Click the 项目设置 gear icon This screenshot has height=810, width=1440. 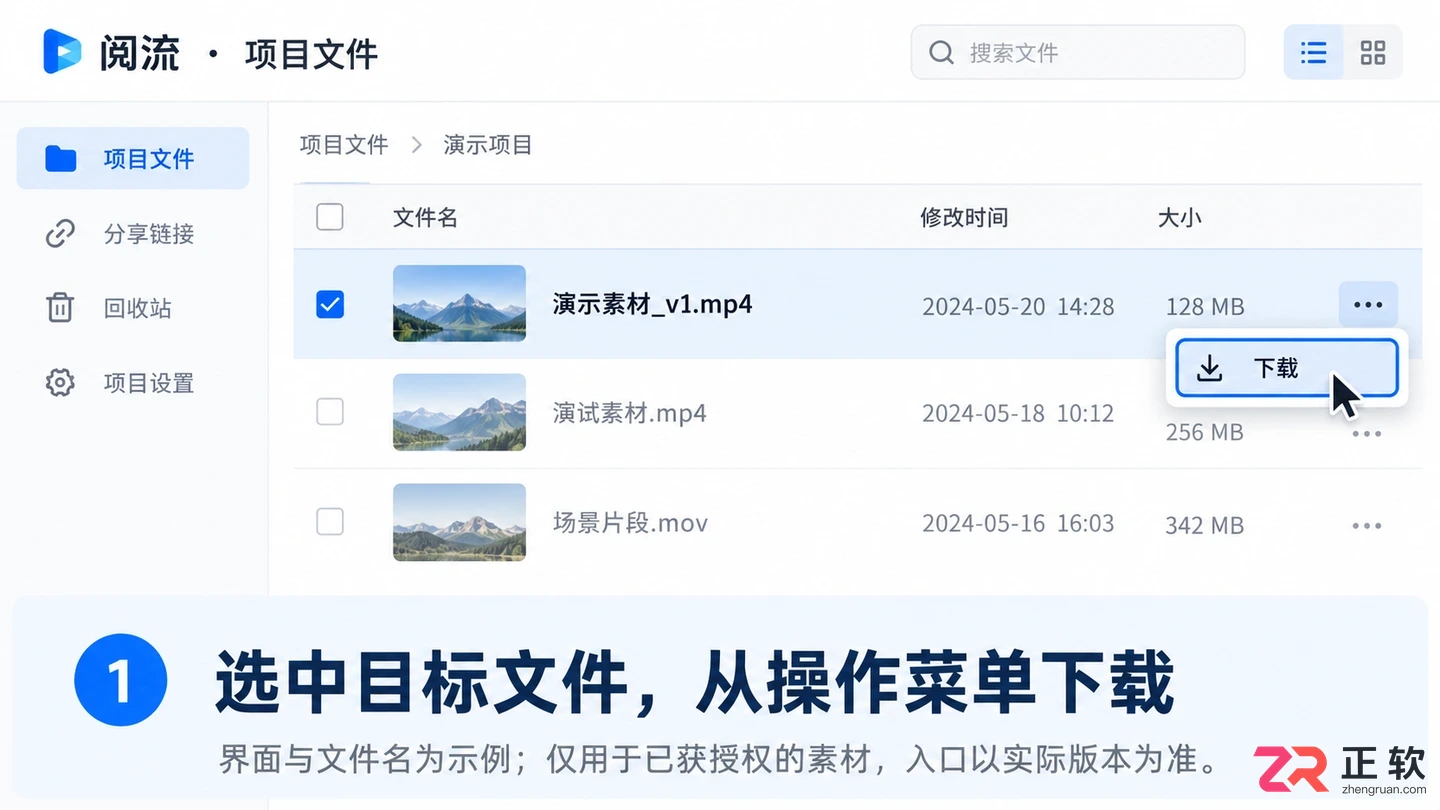[x=60, y=383]
